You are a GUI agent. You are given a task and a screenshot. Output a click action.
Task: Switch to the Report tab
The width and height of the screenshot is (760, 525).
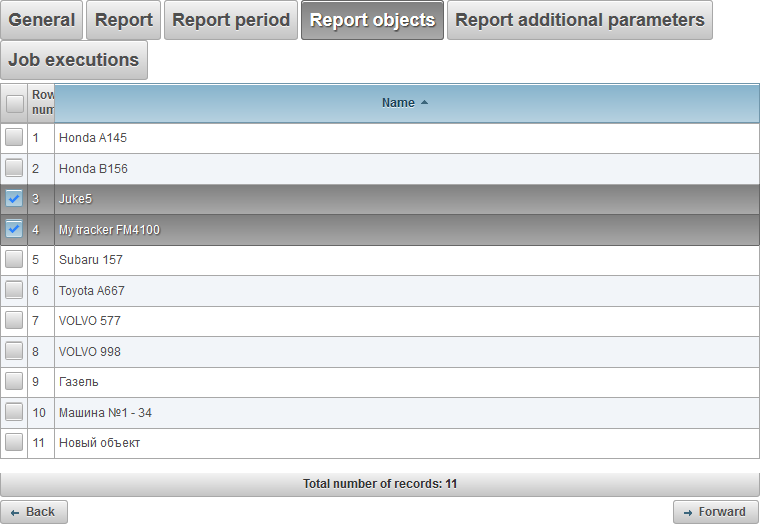tap(124, 20)
